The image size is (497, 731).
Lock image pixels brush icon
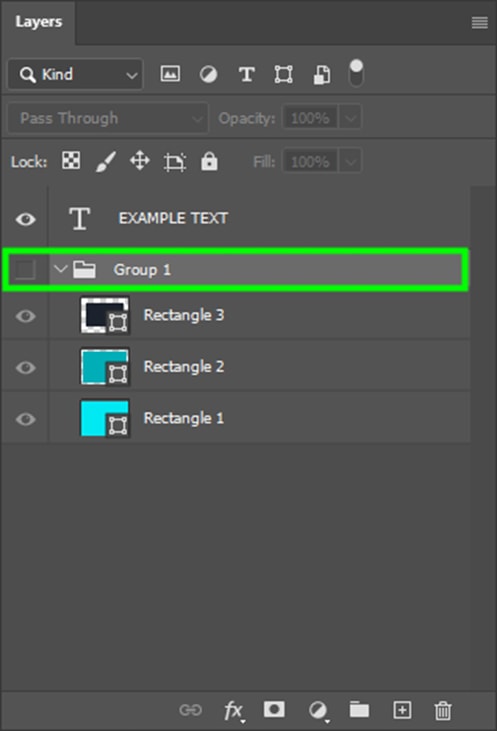[106, 162]
